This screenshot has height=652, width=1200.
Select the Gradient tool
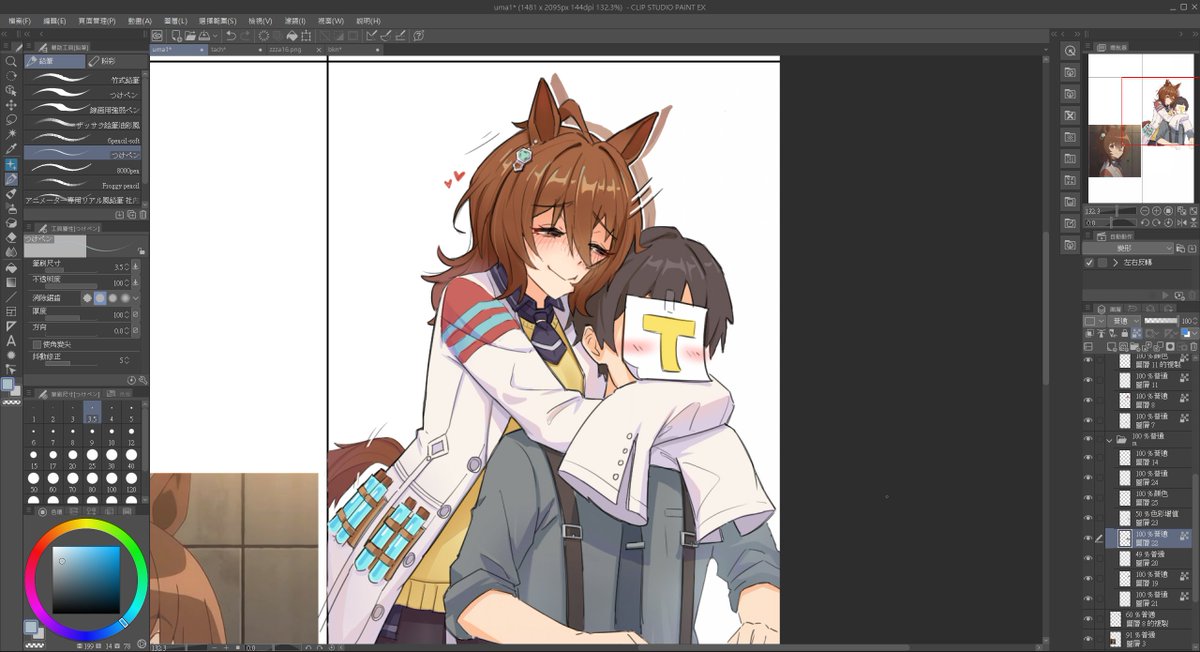coord(11,282)
